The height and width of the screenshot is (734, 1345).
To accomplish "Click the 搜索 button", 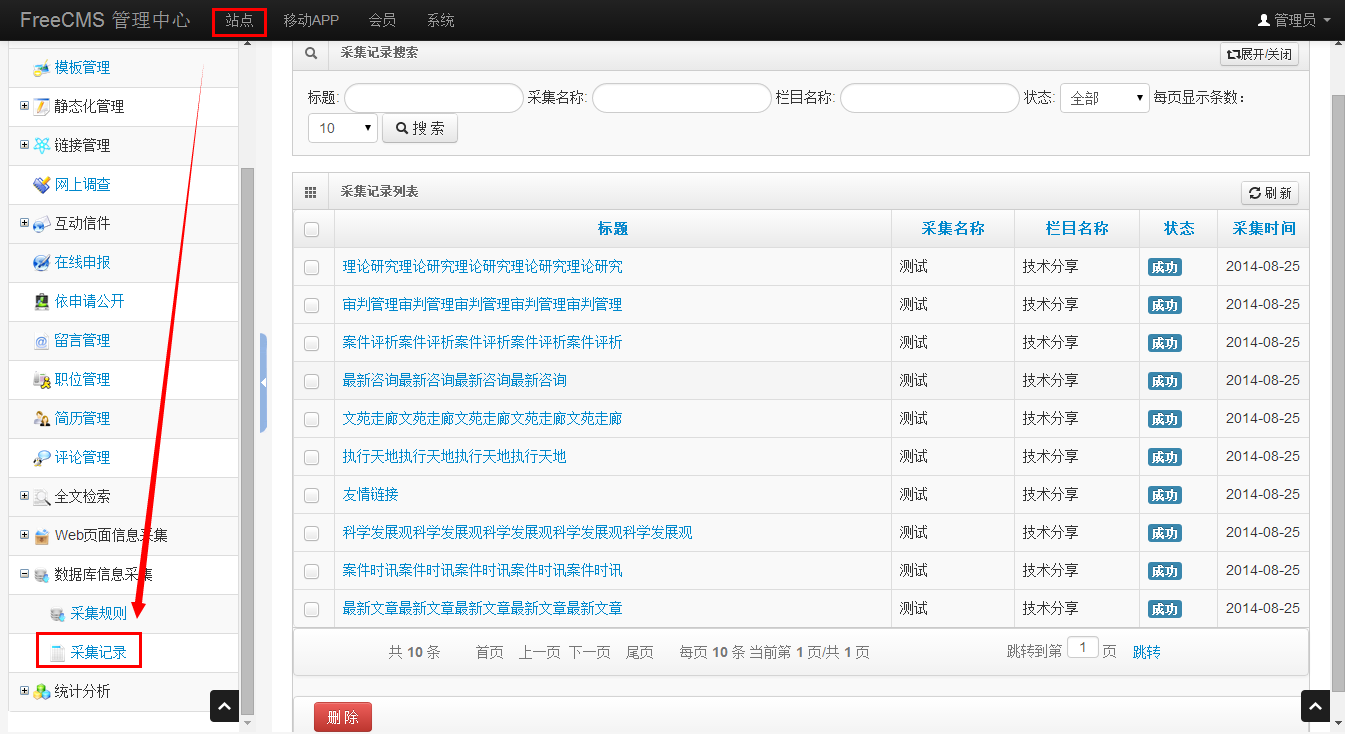I will (420, 128).
